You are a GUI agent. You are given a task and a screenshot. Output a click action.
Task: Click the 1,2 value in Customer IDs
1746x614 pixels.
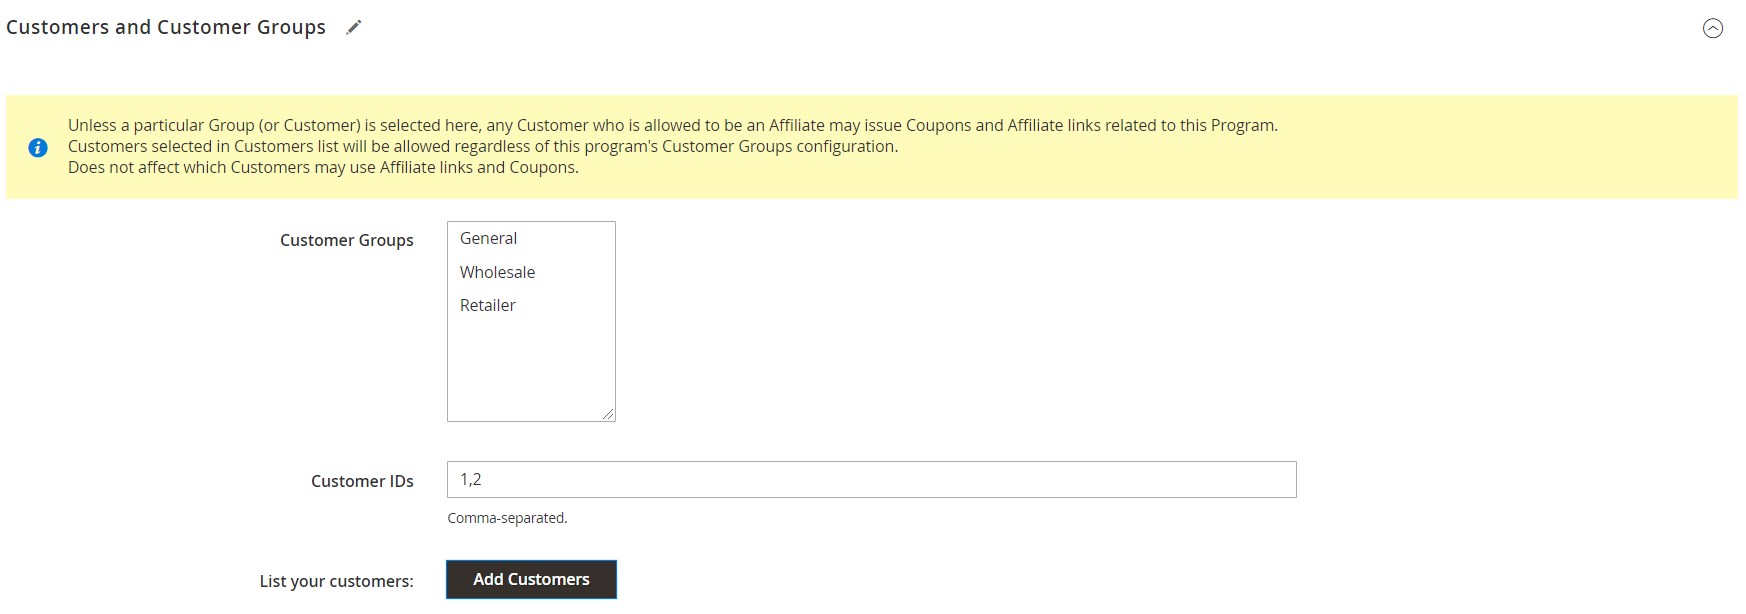tap(471, 480)
